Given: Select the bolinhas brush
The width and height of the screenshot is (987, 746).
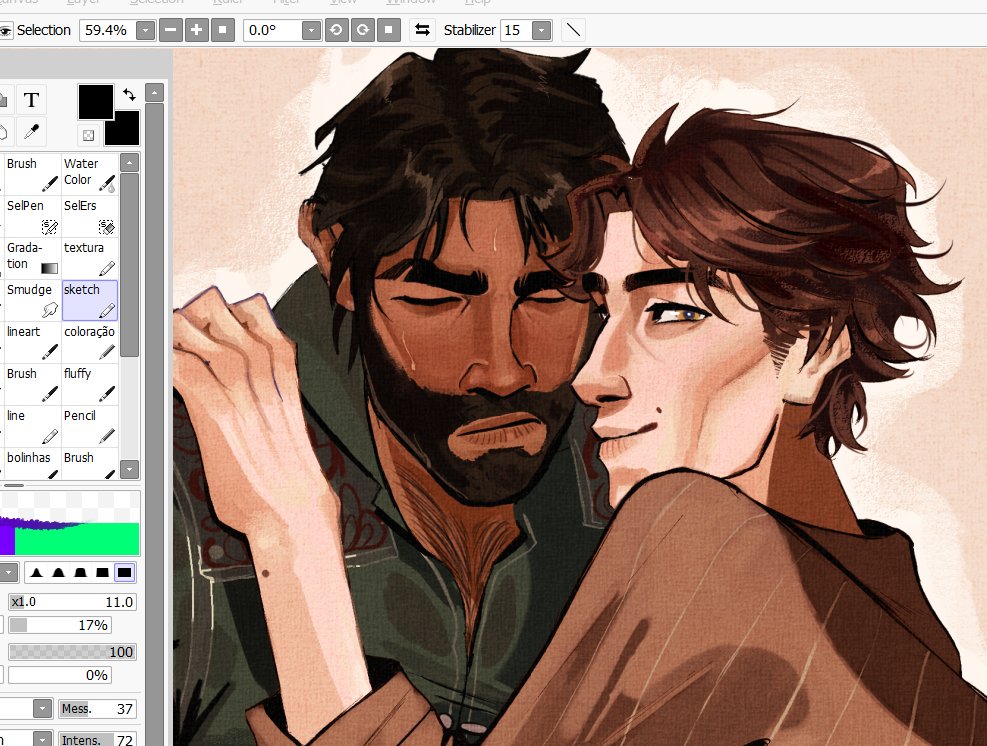Looking at the screenshot, I should [x=31, y=463].
